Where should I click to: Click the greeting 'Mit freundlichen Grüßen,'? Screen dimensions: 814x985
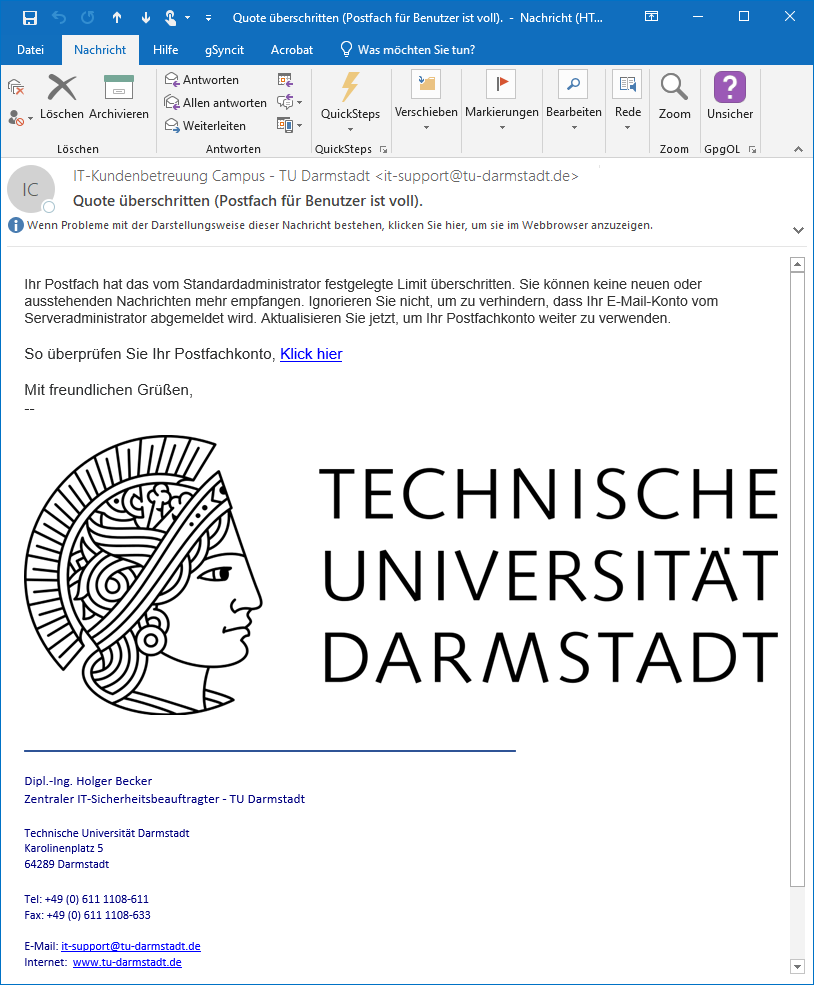[109, 390]
